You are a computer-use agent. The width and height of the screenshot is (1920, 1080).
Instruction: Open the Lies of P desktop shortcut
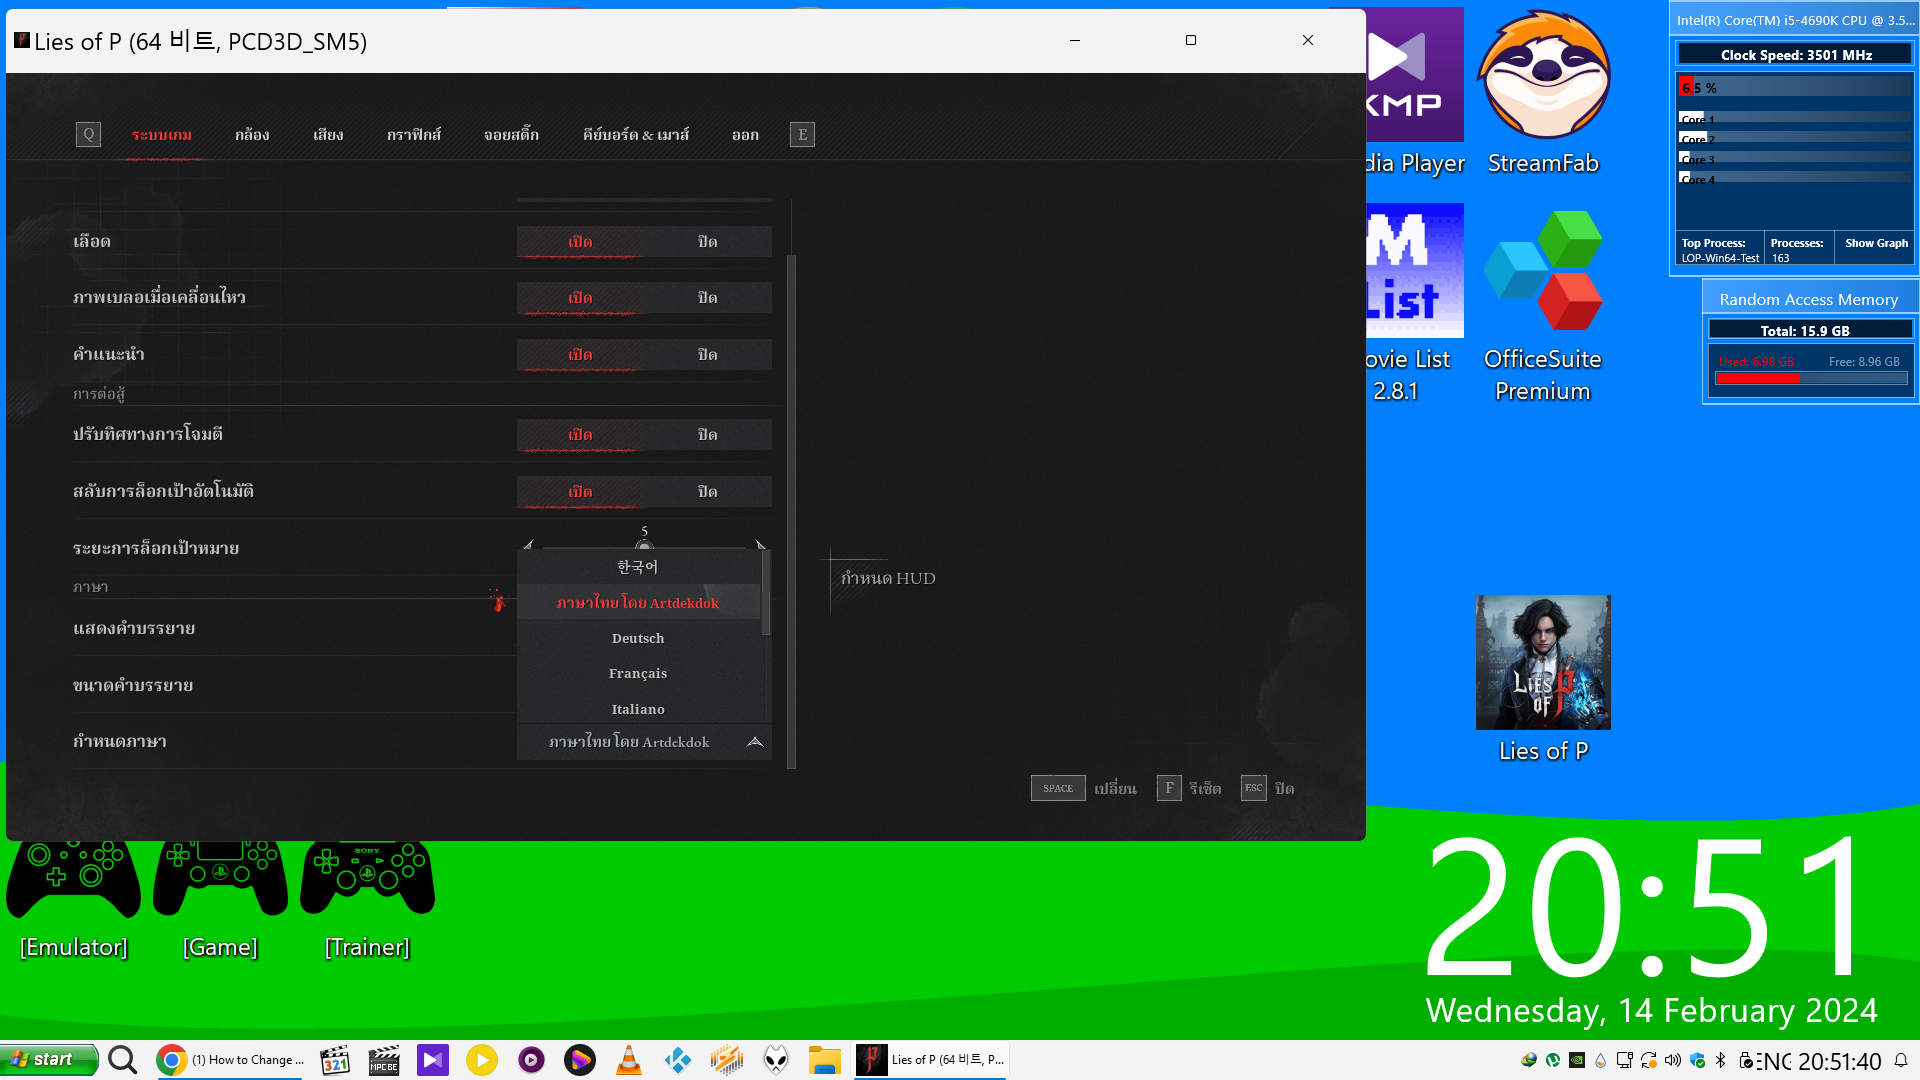click(x=1543, y=679)
